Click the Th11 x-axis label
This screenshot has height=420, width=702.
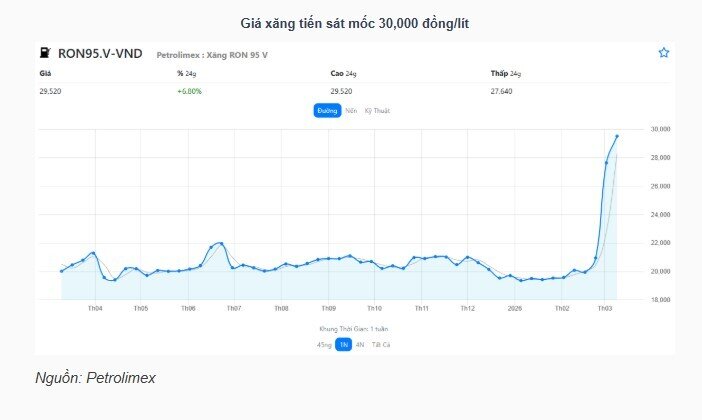pyautogui.click(x=421, y=308)
